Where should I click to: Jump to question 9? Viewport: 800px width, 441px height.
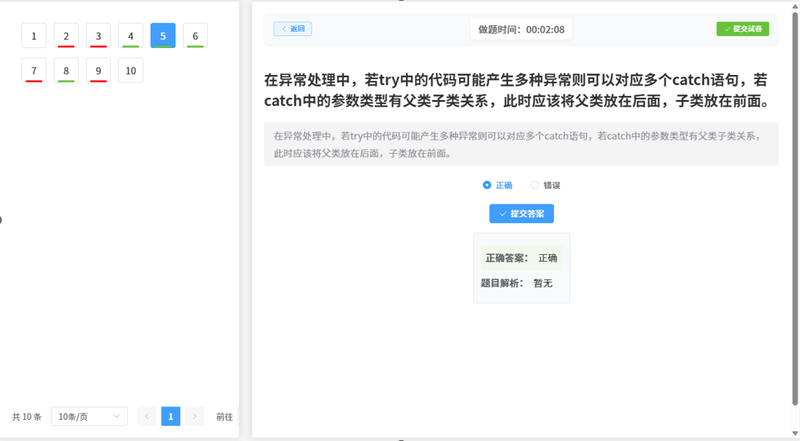point(98,70)
